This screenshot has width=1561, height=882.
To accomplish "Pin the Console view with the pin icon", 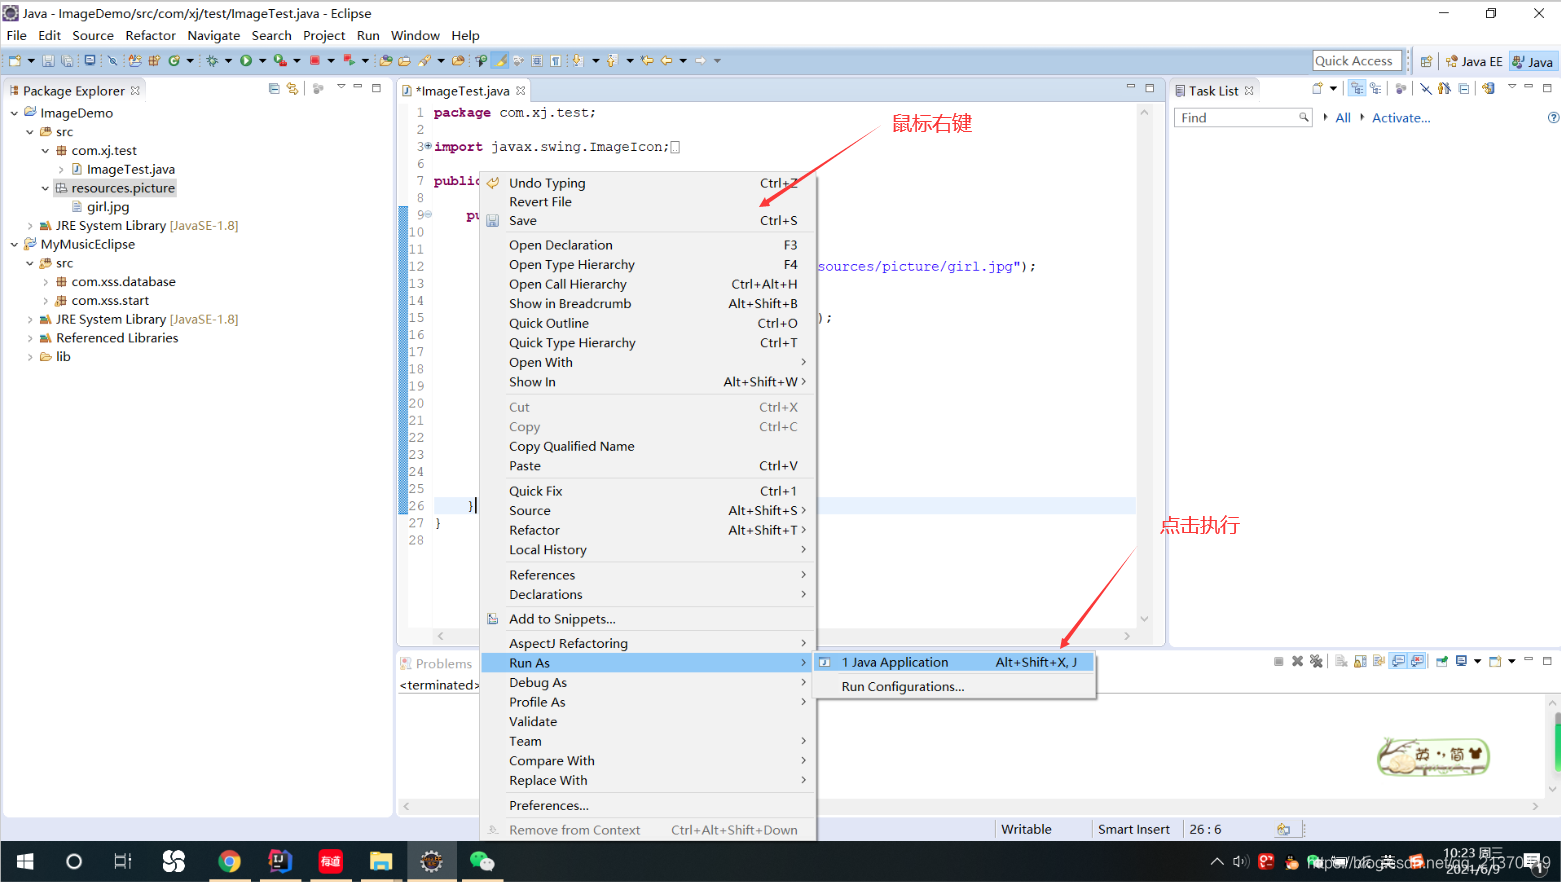I will pos(1442,660).
